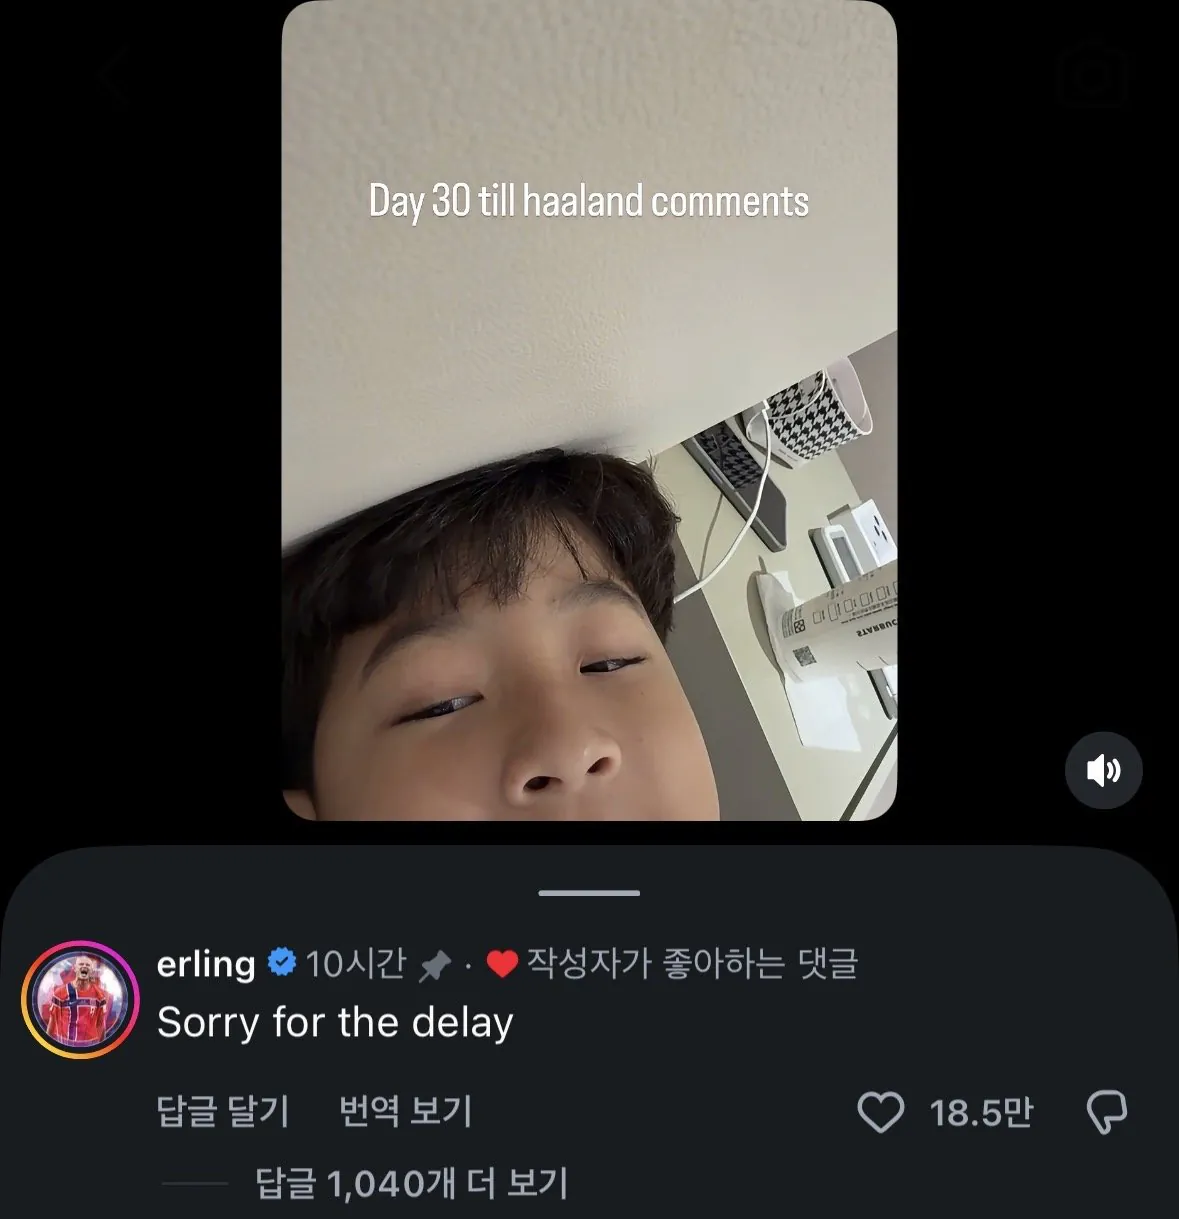
Task: Tap the comments sheet drag handle
Action: [589, 892]
